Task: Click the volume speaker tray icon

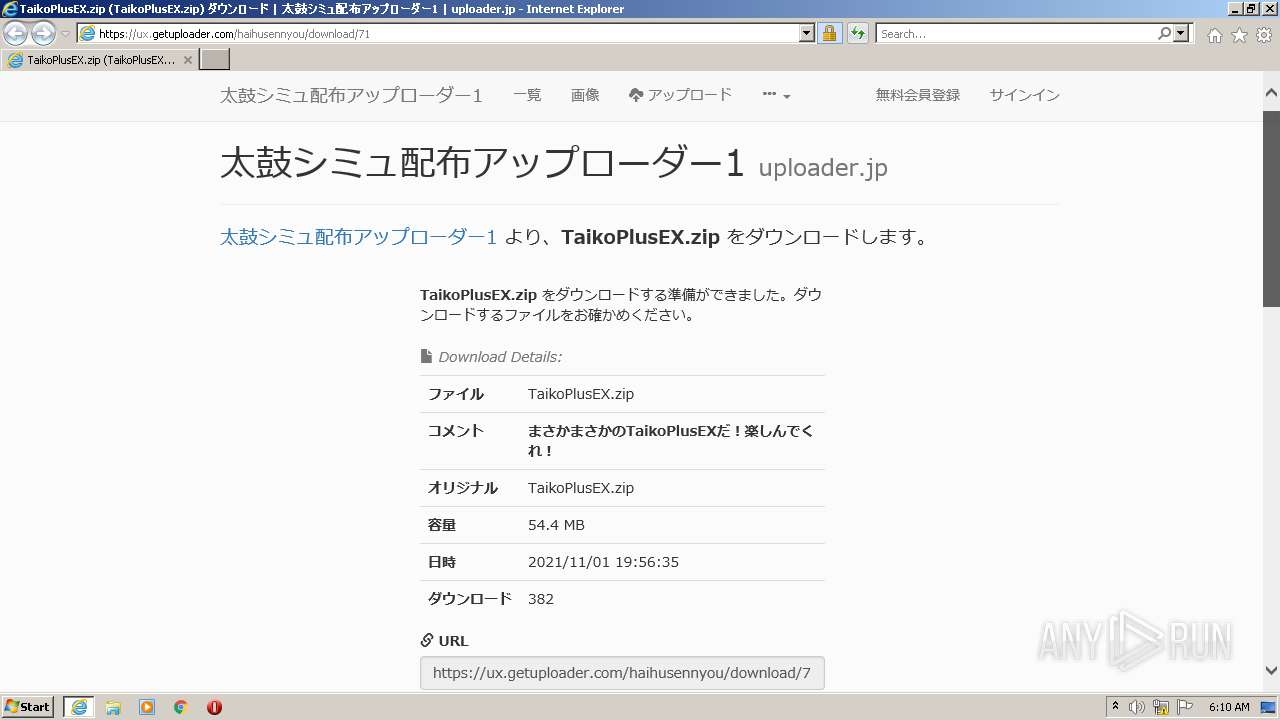Action: pyautogui.click(x=1136, y=707)
